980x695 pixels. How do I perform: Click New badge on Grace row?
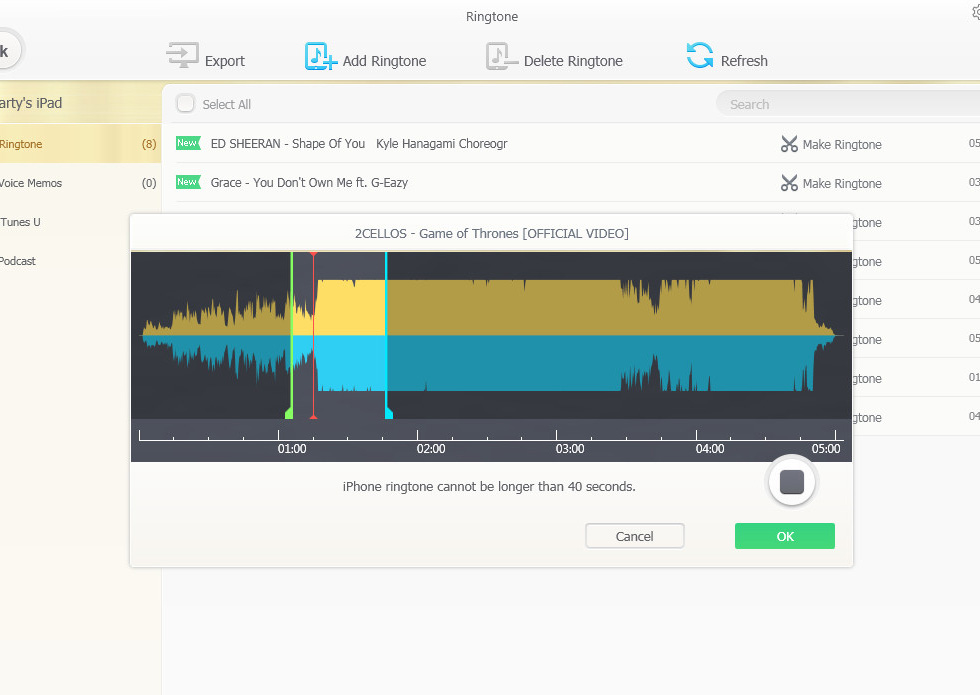(x=188, y=182)
